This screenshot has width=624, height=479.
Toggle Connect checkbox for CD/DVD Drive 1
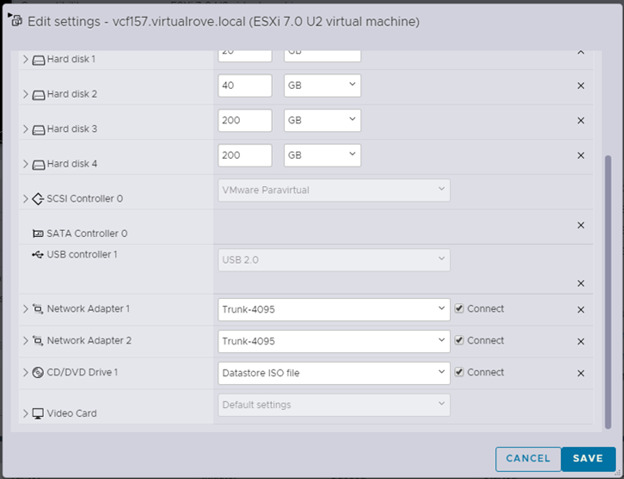pyautogui.click(x=459, y=372)
